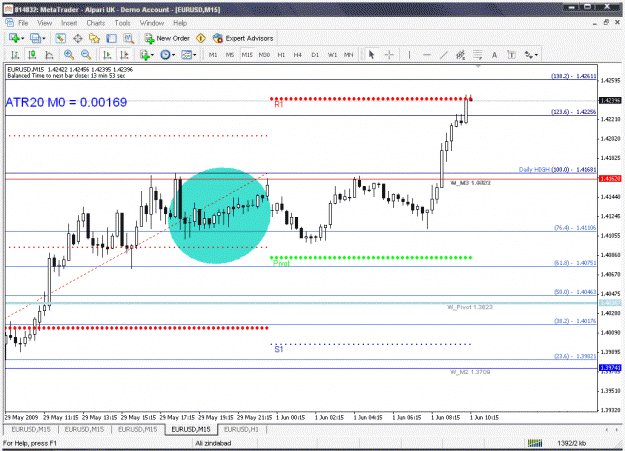The height and width of the screenshot is (451, 625).
Task: Open the Templates icon
Action: 186,55
